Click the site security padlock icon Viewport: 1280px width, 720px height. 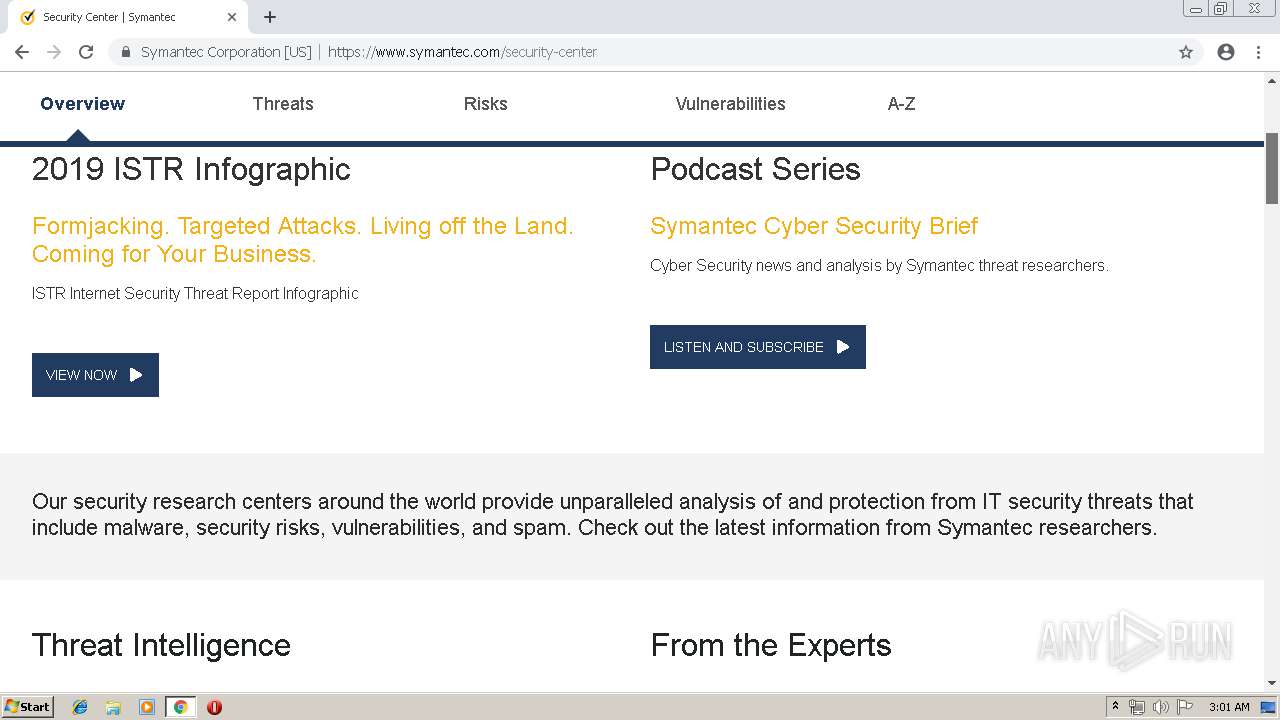(126, 52)
